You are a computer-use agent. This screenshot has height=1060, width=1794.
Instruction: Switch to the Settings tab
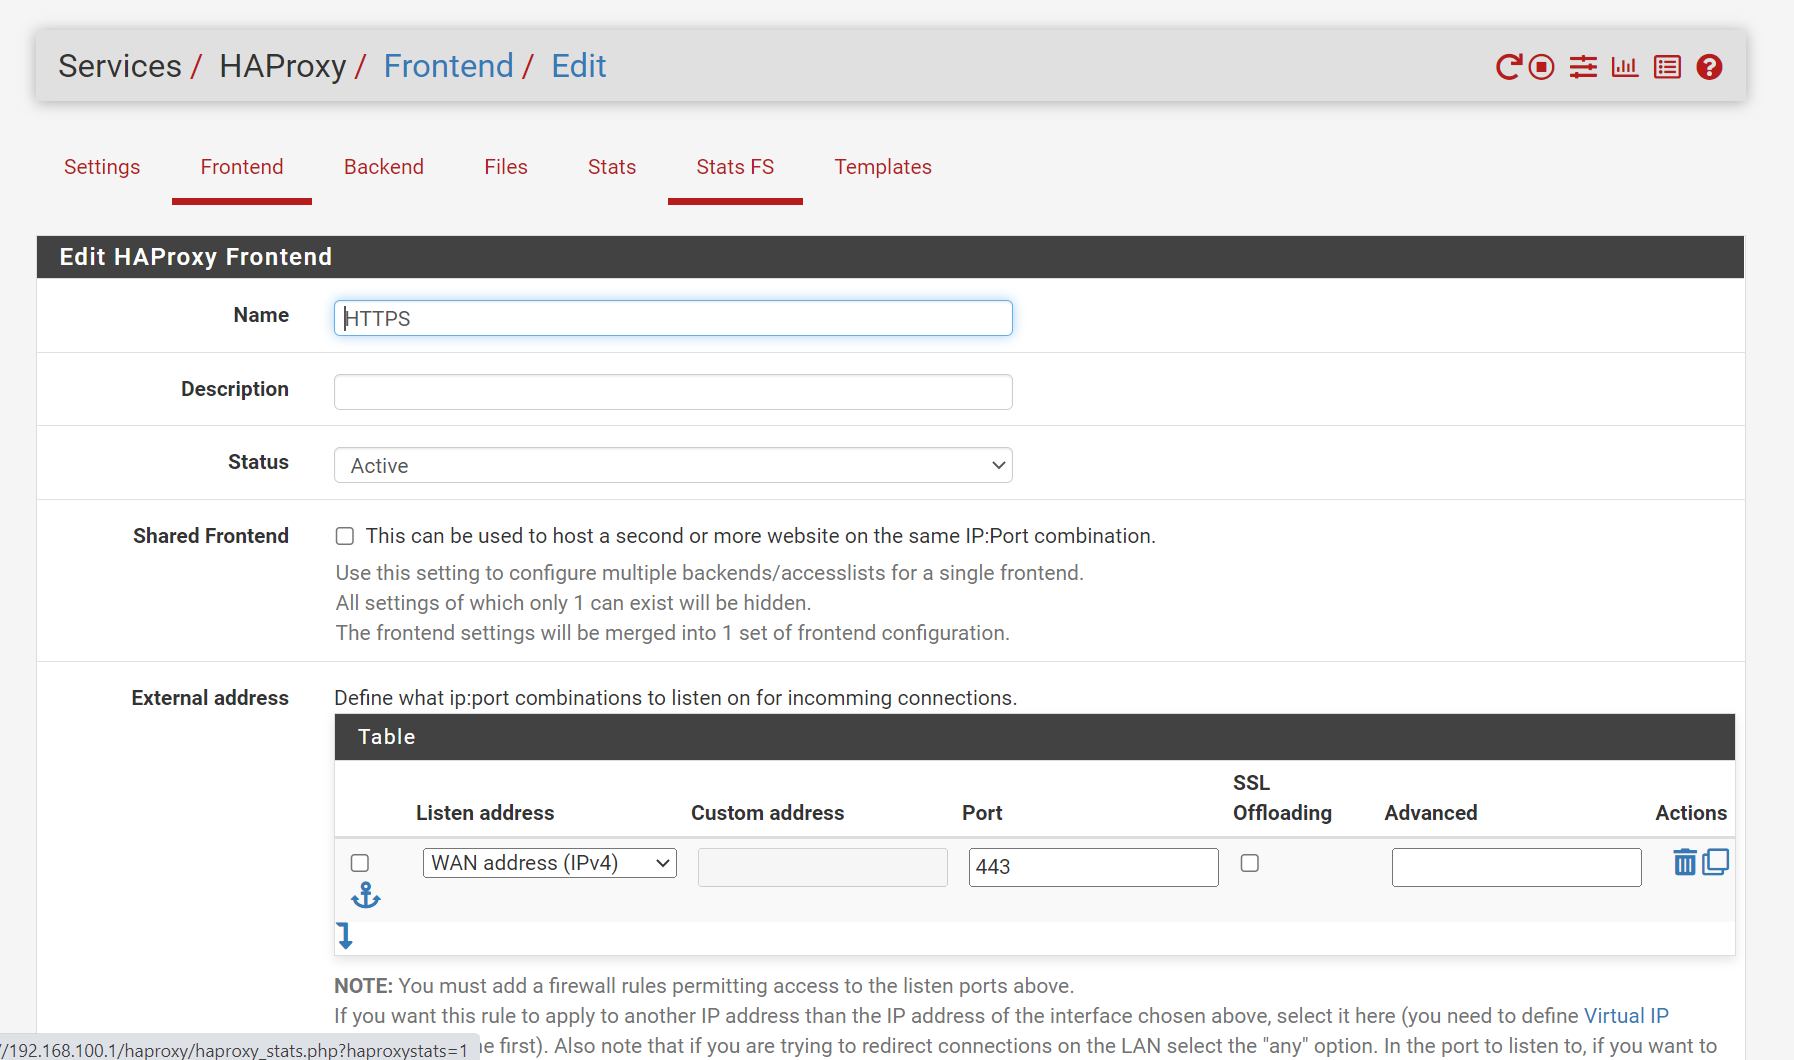[102, 167]
